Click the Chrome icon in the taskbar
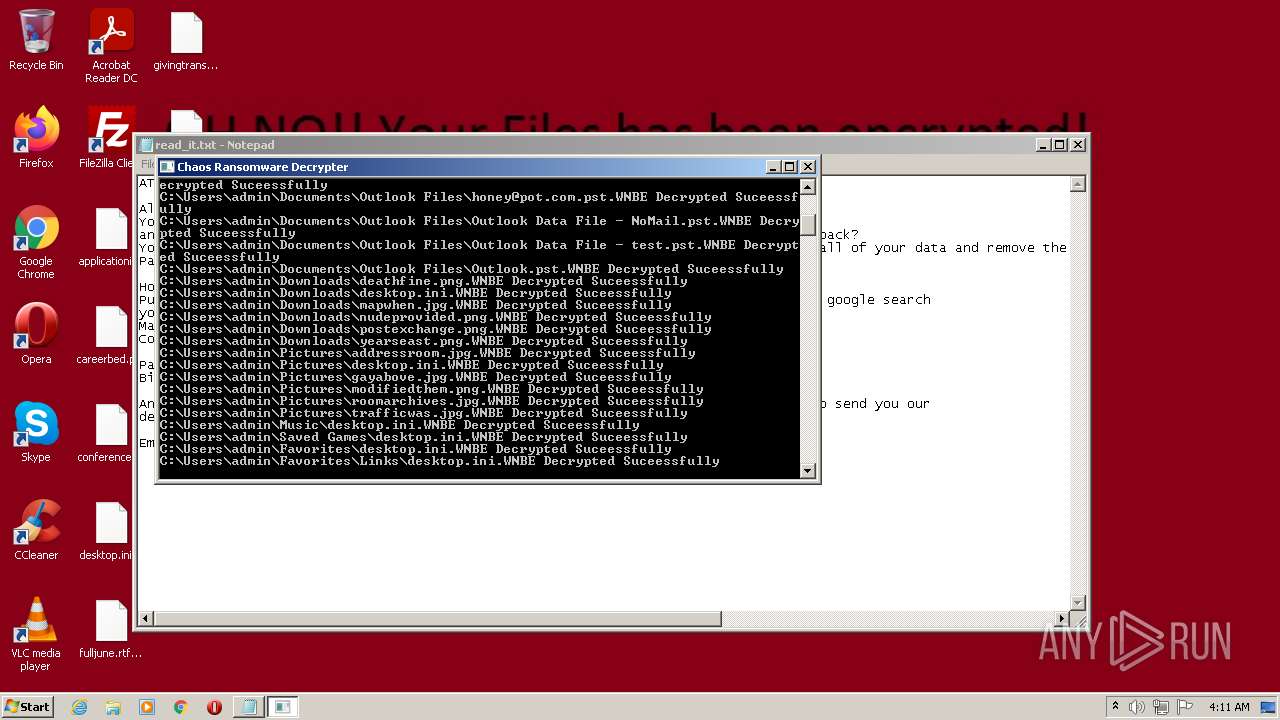 coord(181,707)
